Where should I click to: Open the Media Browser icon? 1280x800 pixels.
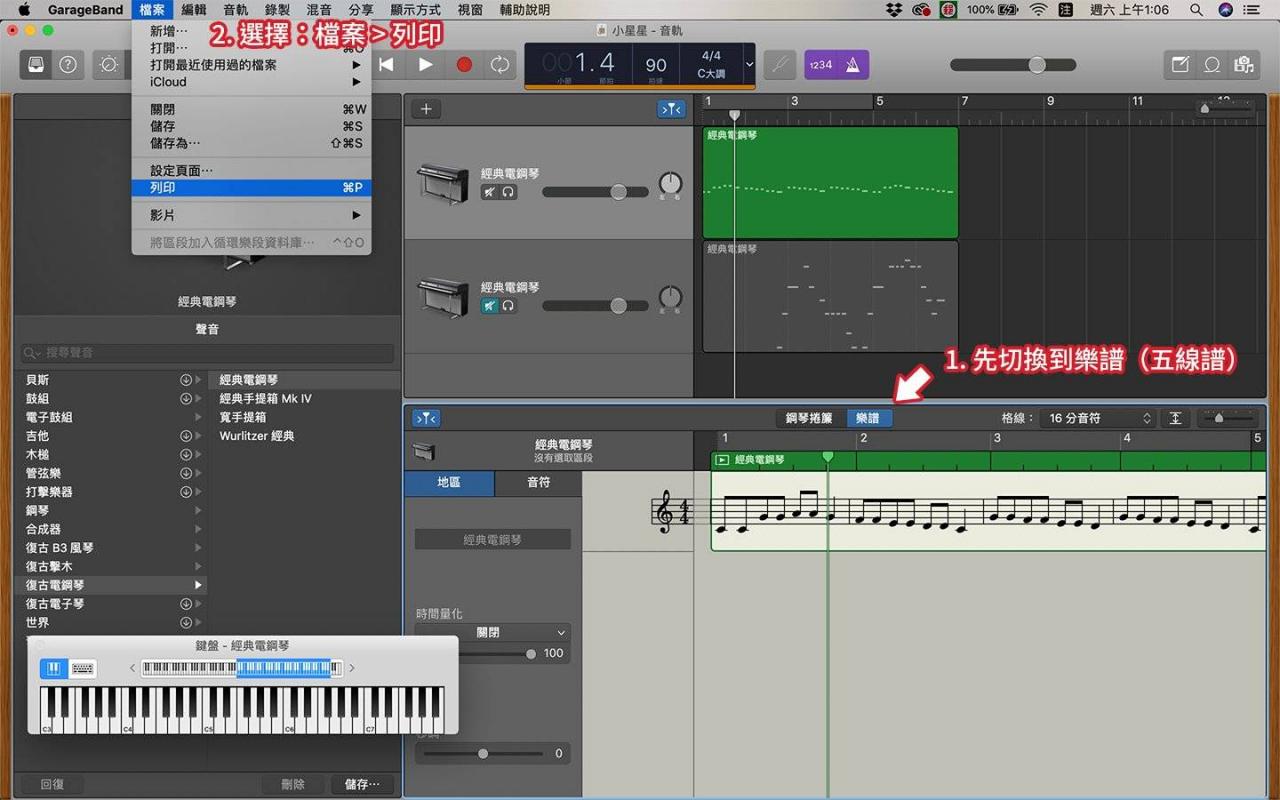1244,64
